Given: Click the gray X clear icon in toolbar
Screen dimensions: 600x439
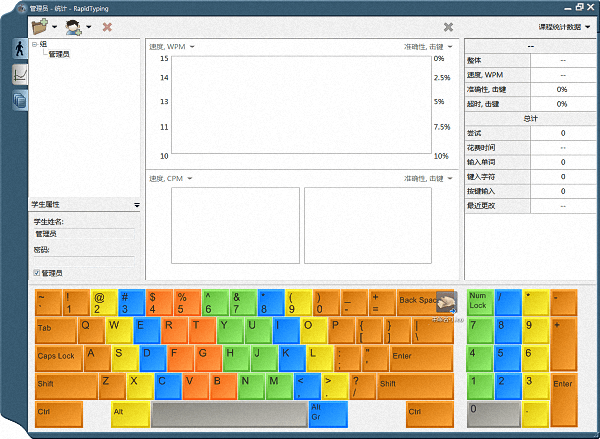Looking at the screenshot, I should click(x=448, y=27).
